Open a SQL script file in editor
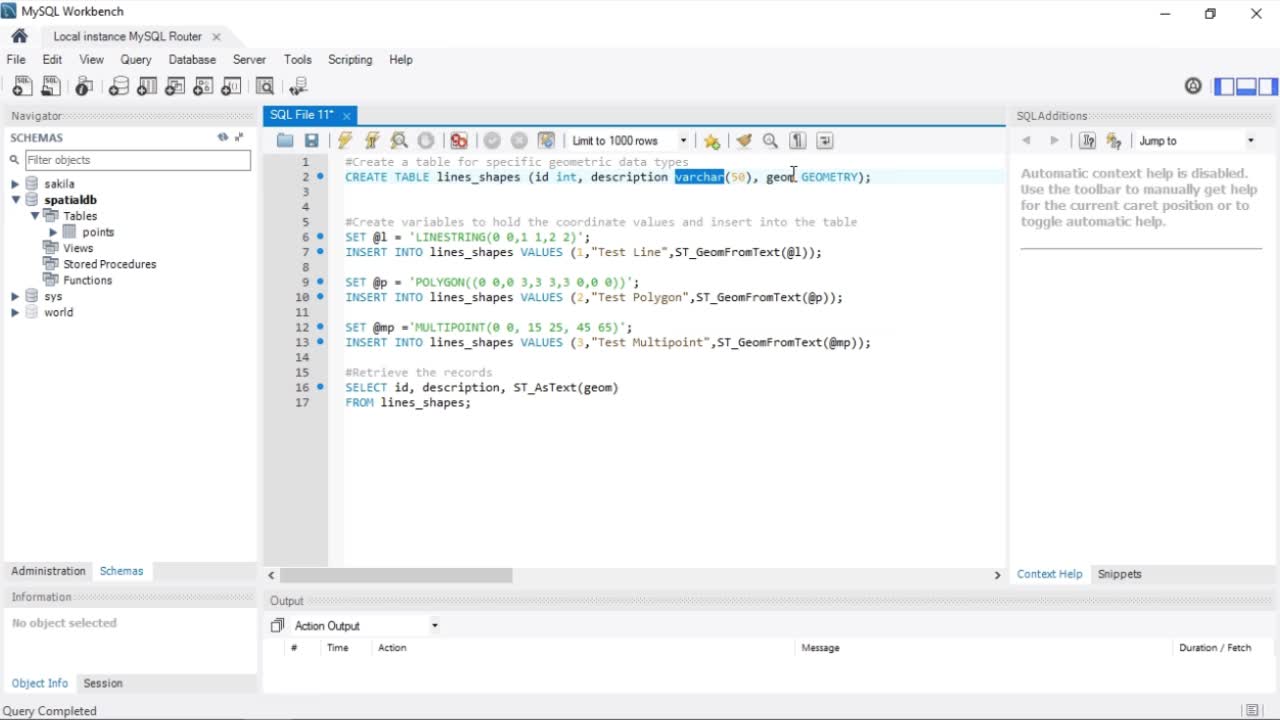1280x720 pixels. [285, 141]
